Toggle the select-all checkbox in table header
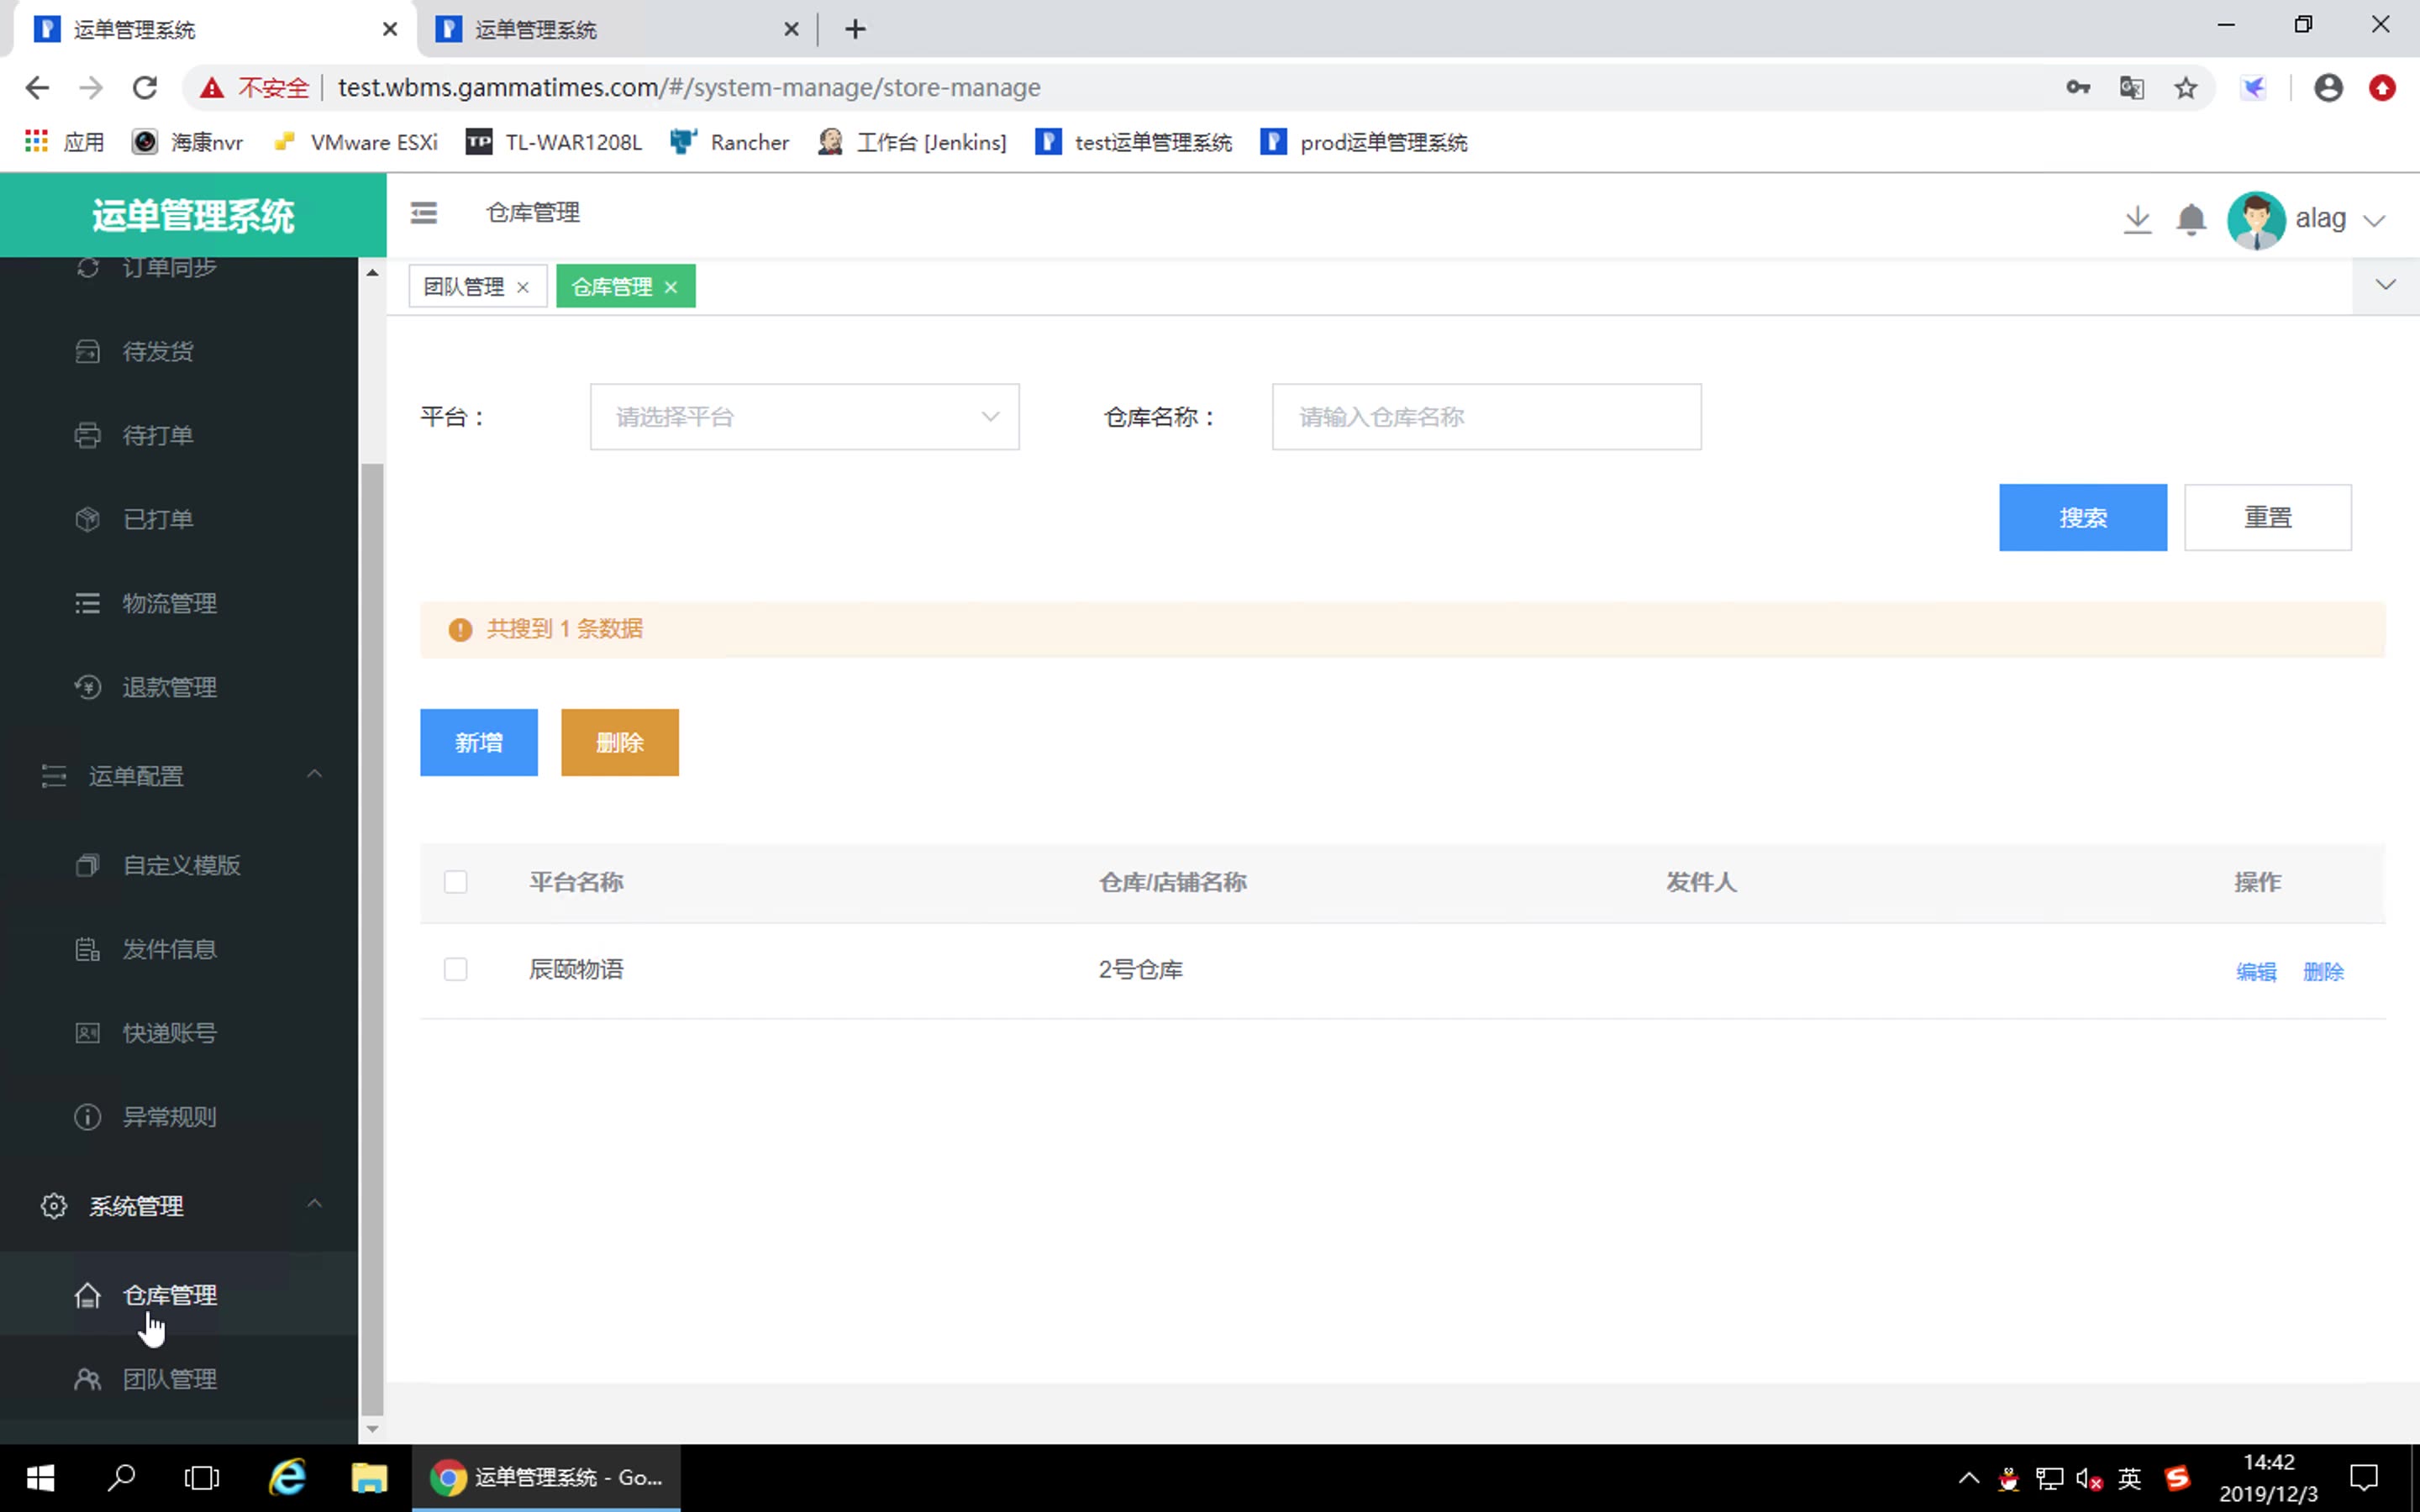 tap(456, 879)
